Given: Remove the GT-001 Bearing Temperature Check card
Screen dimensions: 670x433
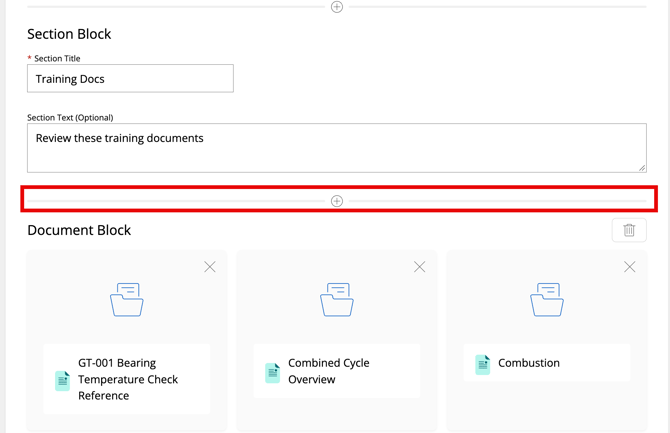Looking at the screenshot, I should (x=210, y=267).
